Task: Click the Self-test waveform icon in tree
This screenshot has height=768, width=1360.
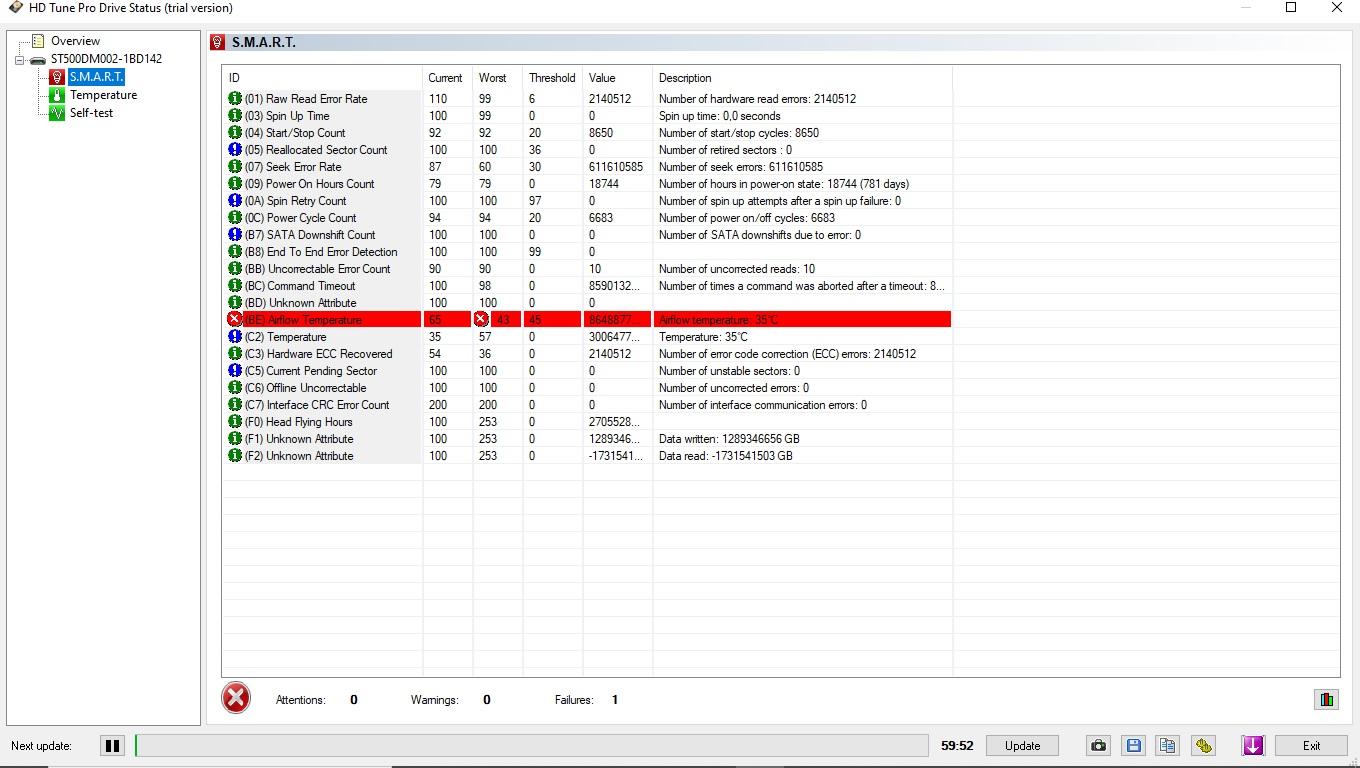Action: click(x=57, y=113)
